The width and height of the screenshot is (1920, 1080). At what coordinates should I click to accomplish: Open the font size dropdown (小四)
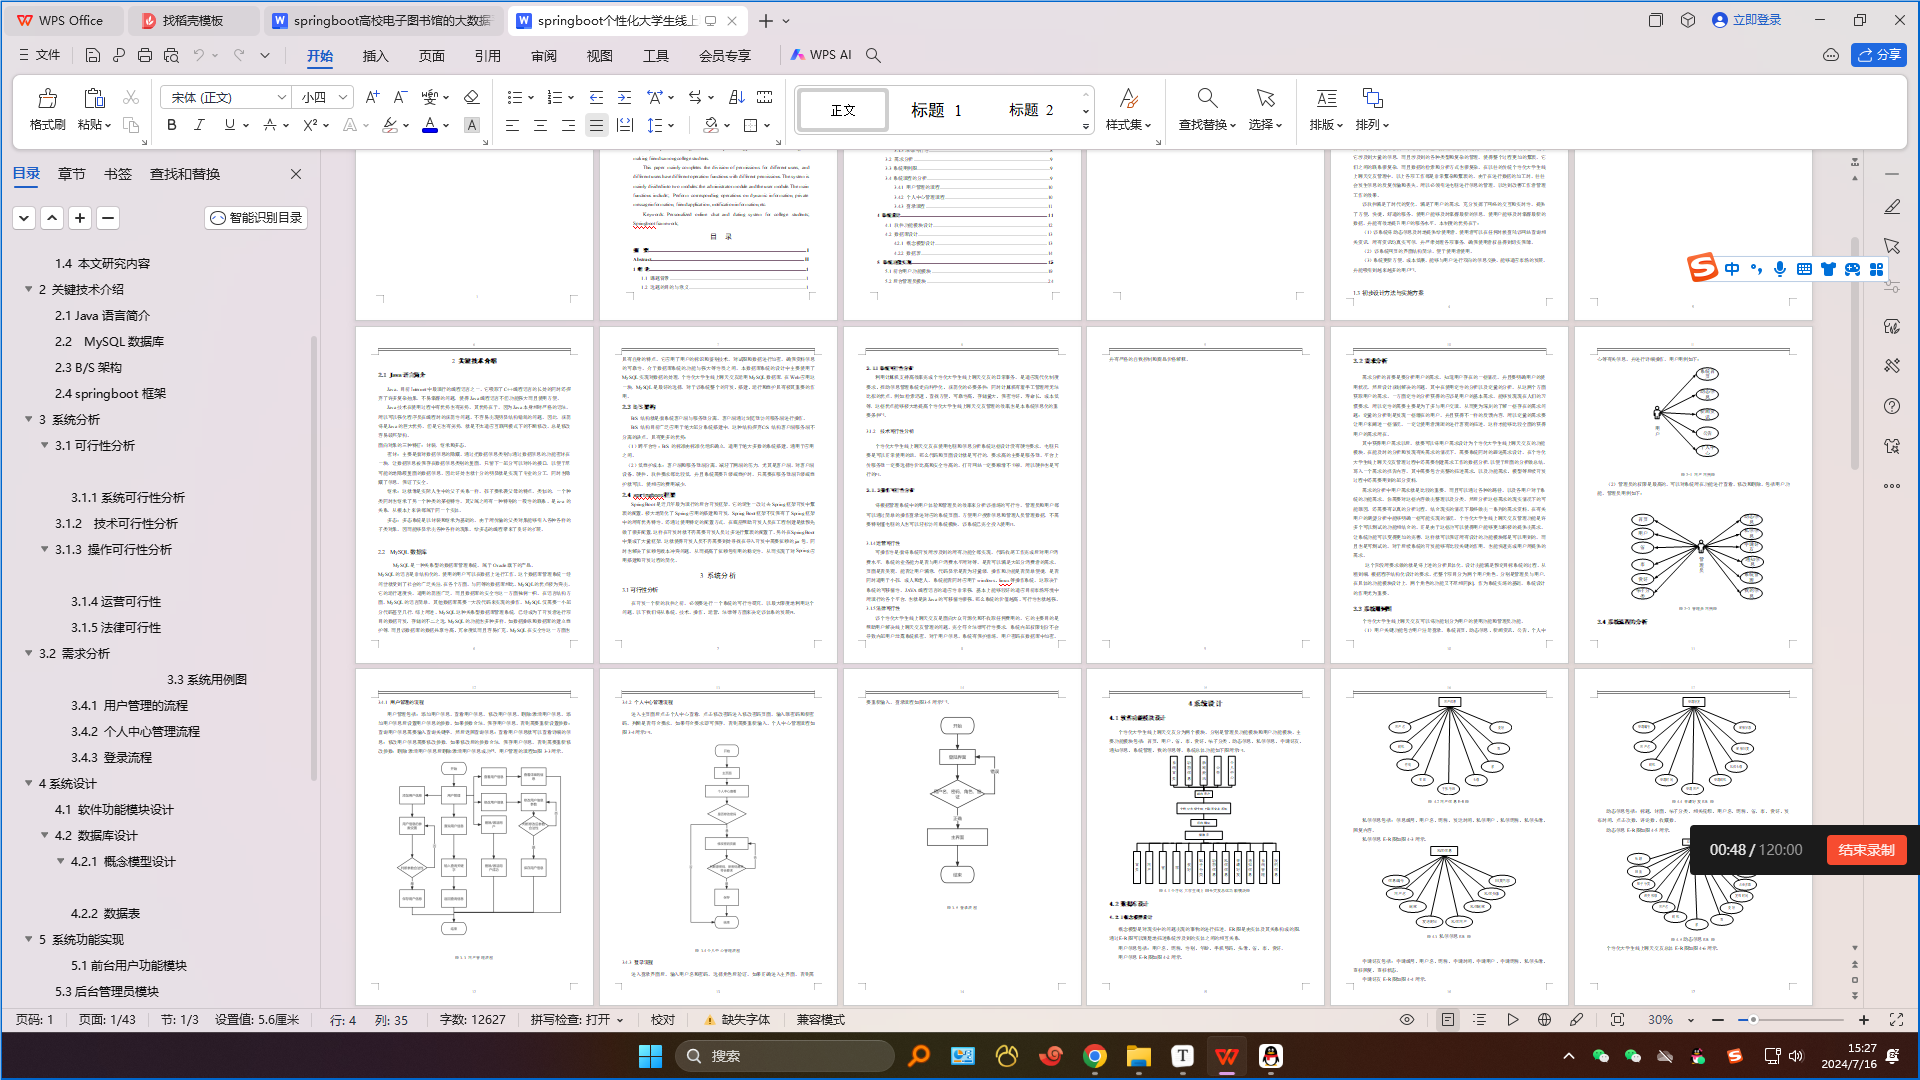[x=343, y=97]
